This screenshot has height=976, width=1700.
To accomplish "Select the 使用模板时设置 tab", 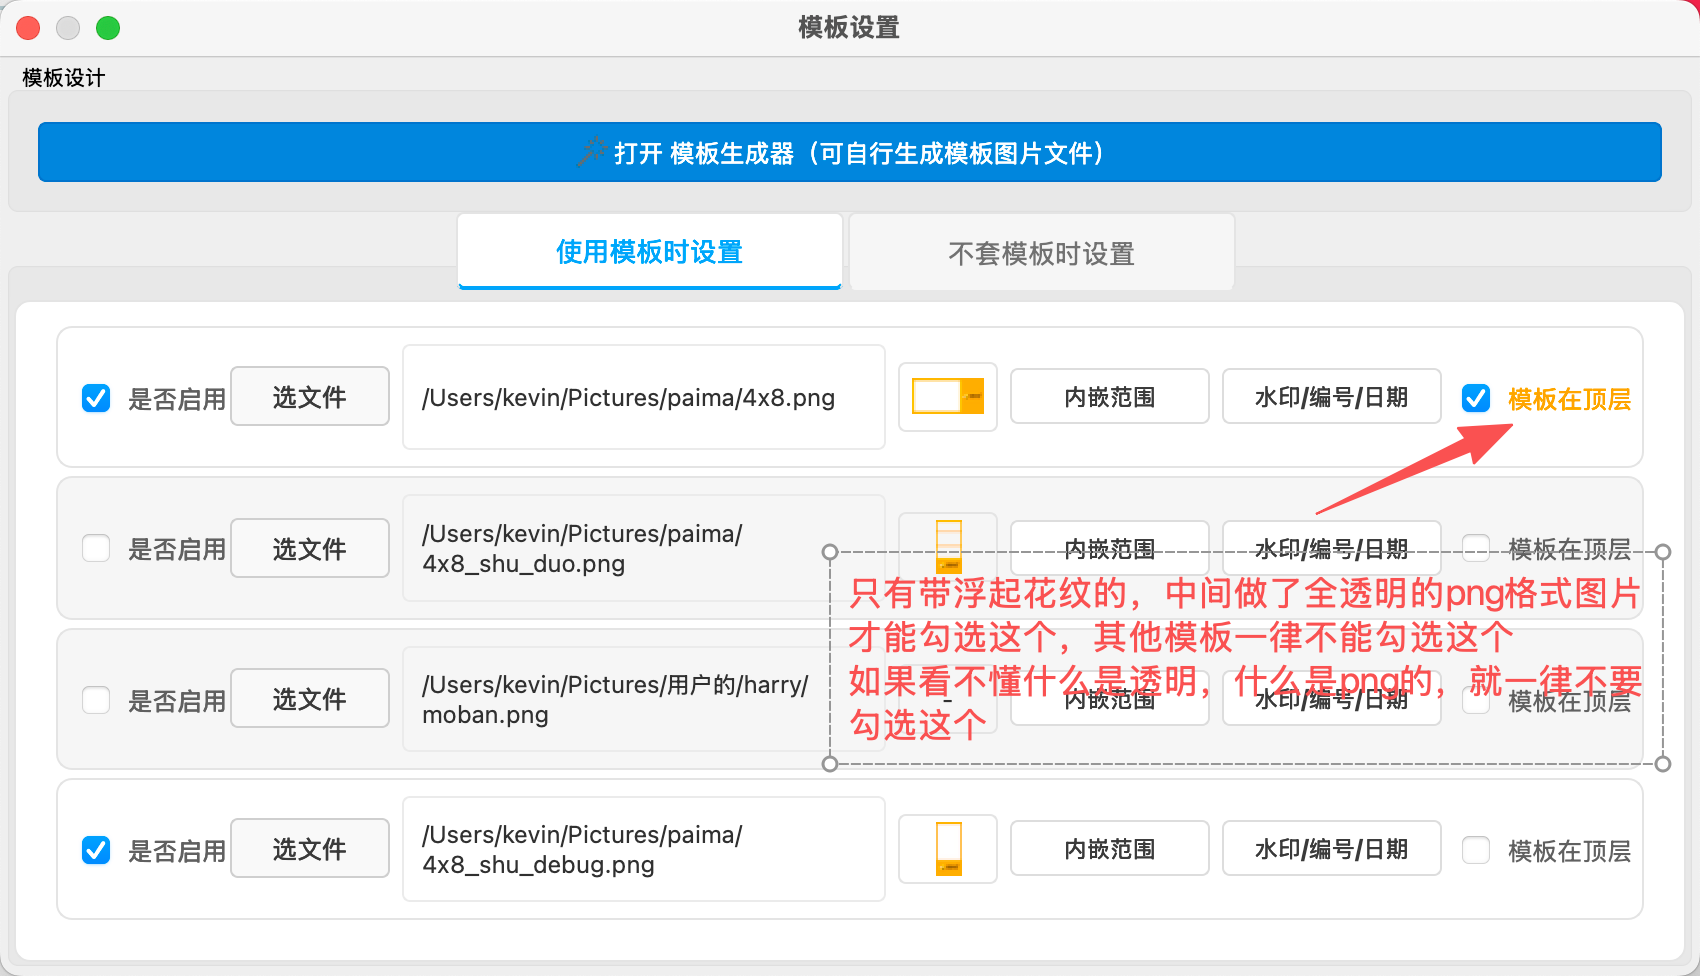I will click(649, 252).
